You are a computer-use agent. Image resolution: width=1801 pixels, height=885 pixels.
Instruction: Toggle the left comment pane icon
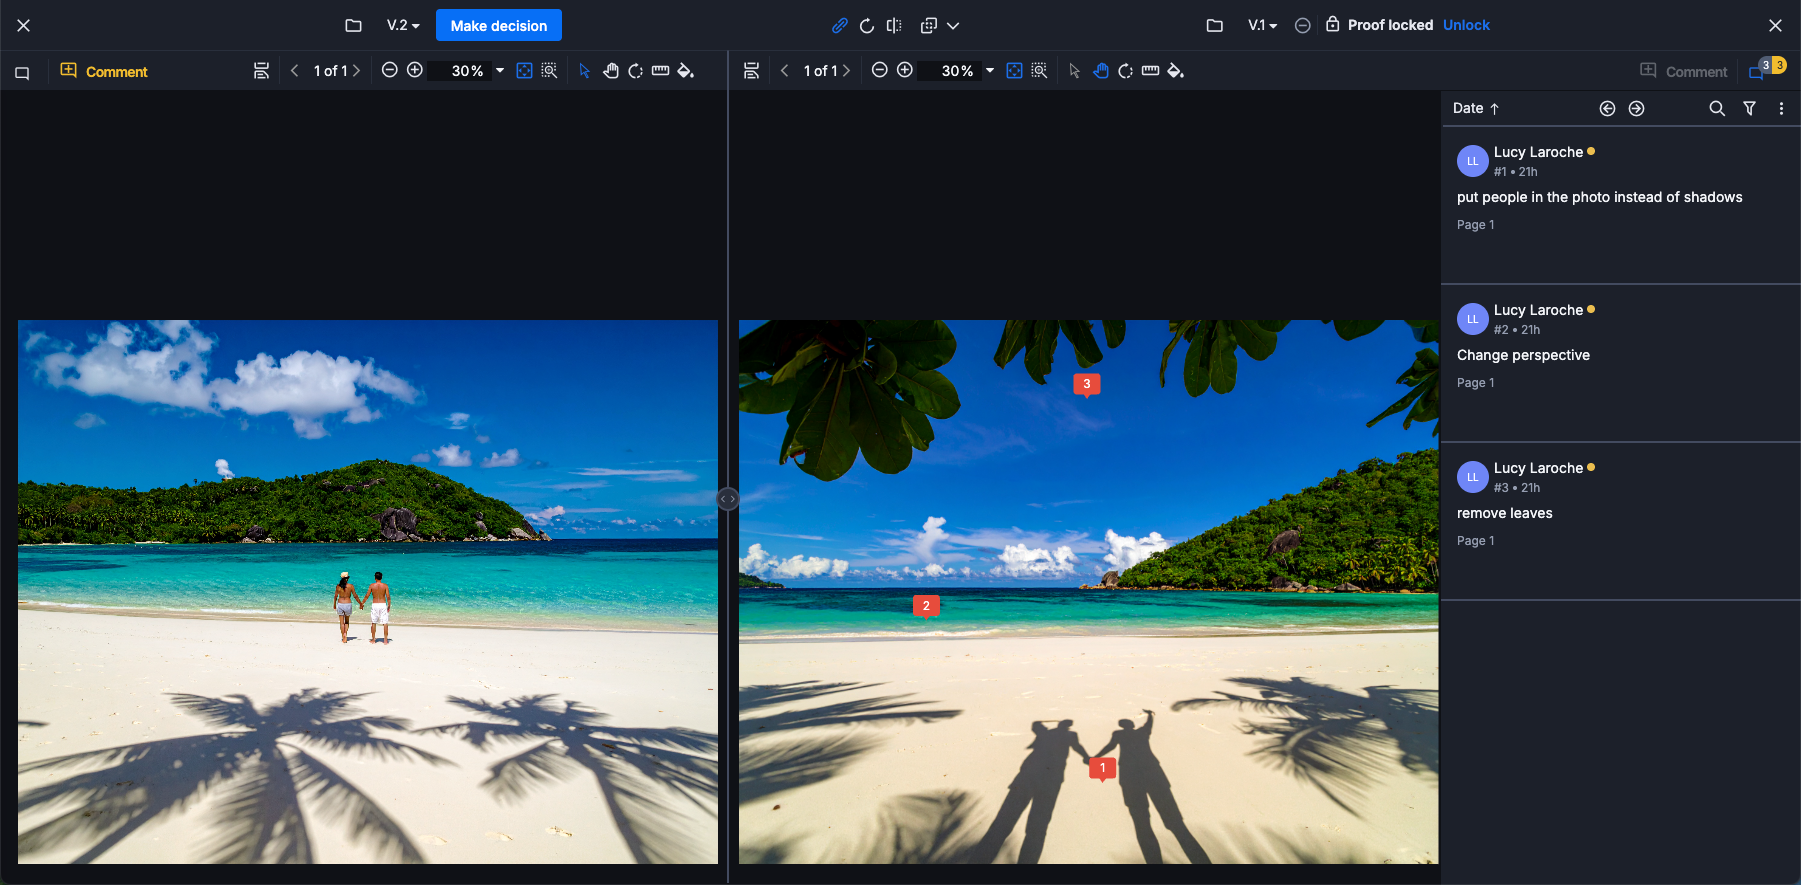pyautogui.click(x=22, y=72)
